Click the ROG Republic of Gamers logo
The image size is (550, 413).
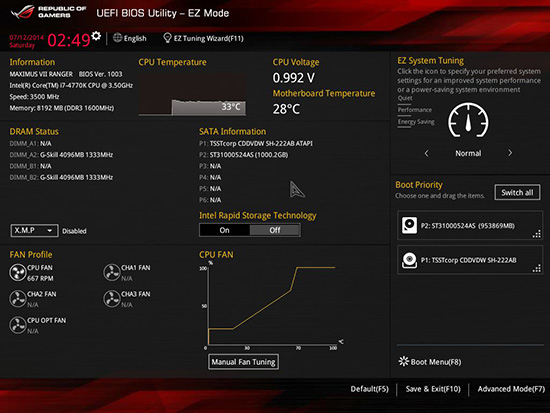tap(48, 12)
